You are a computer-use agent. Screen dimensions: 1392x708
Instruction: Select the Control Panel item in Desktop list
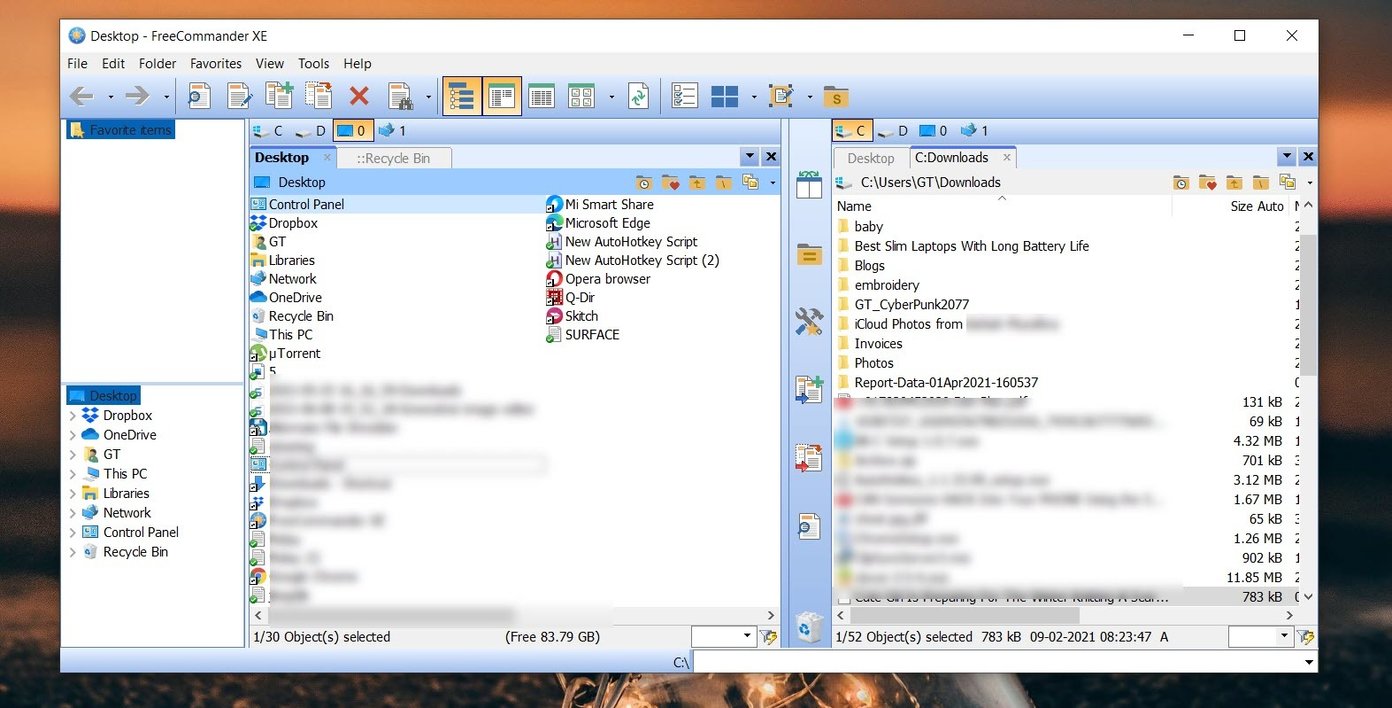point(306,204)
